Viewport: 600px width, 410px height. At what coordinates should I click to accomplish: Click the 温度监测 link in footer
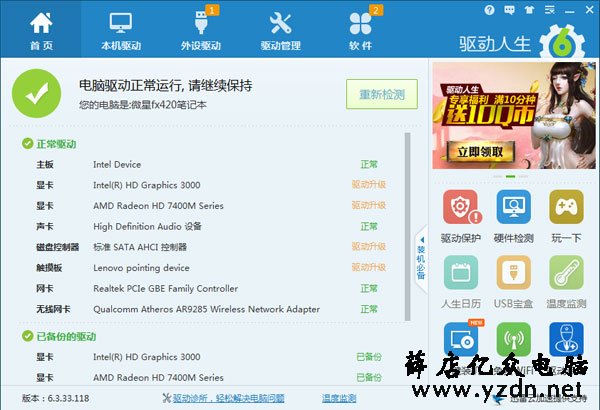point(339,398)
